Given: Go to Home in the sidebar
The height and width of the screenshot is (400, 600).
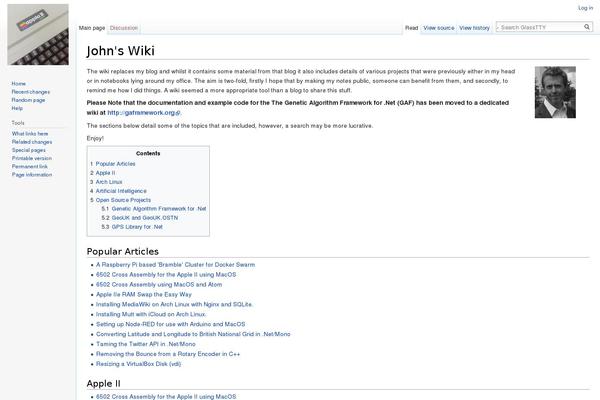Looking at the screenshot, I should [18, 83].
